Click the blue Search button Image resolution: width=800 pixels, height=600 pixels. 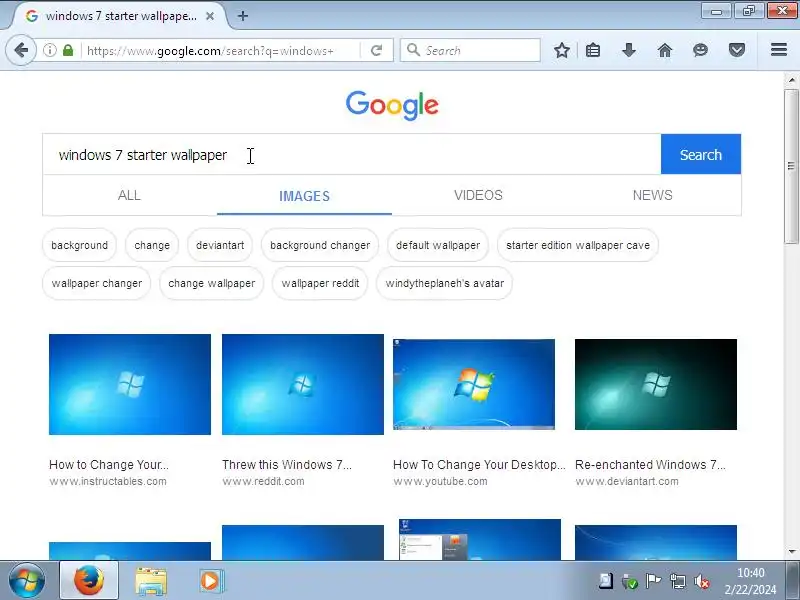click(701, 155)
